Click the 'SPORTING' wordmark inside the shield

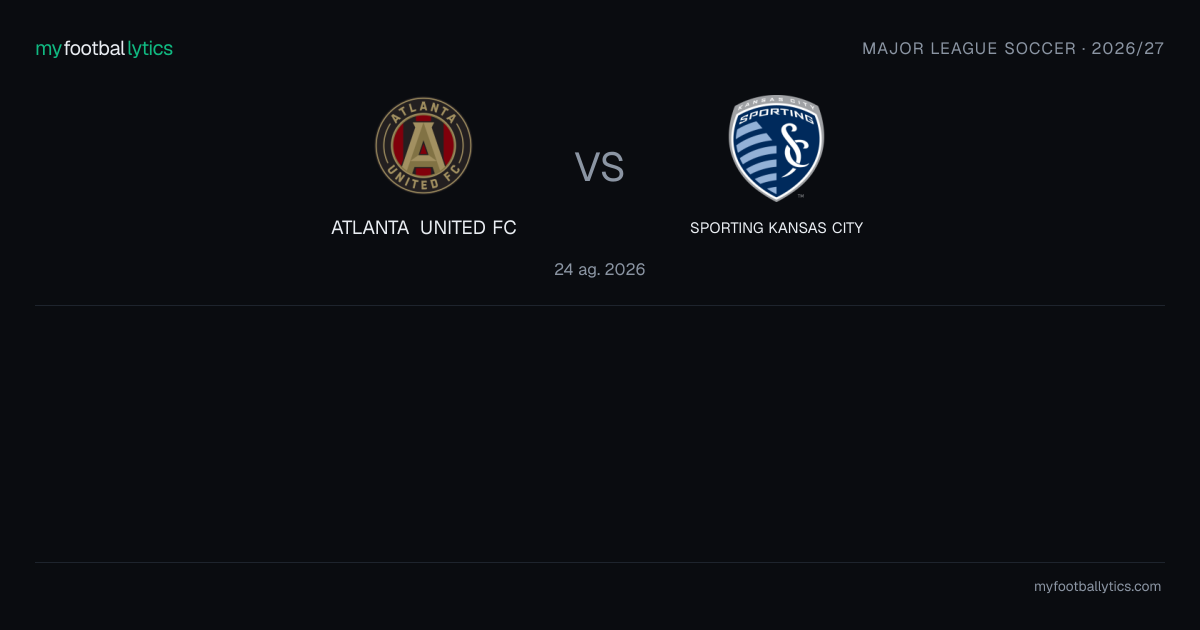[x=776, y=115]
